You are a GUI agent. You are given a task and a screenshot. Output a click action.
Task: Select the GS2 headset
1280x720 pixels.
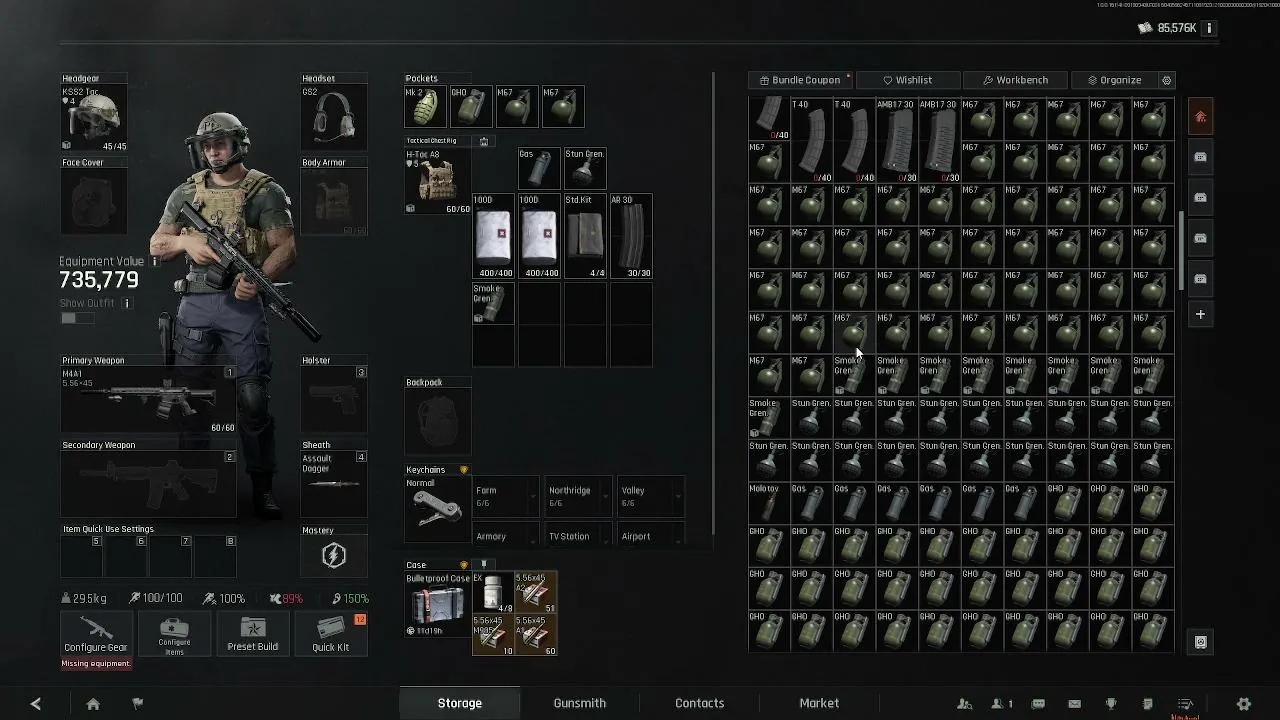(x=334, y=118)
